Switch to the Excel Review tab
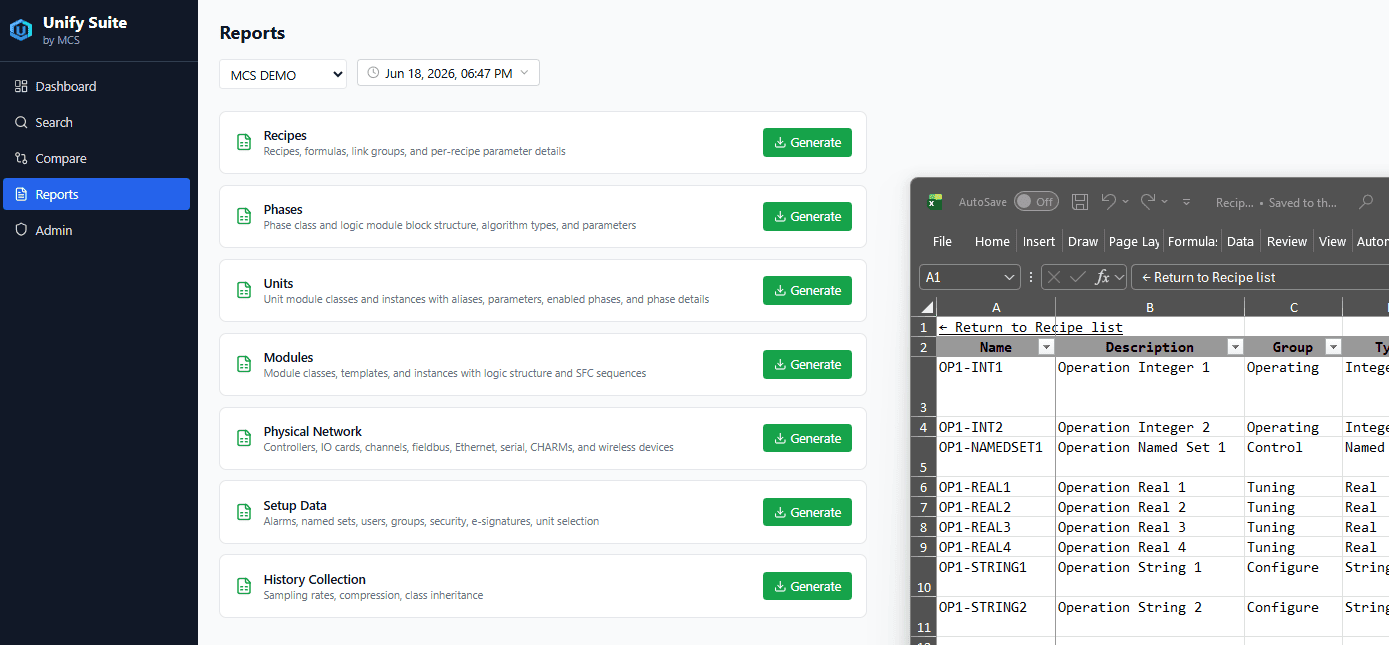The width and height of the screenshot is (1389, 645). coord(1287,241)
